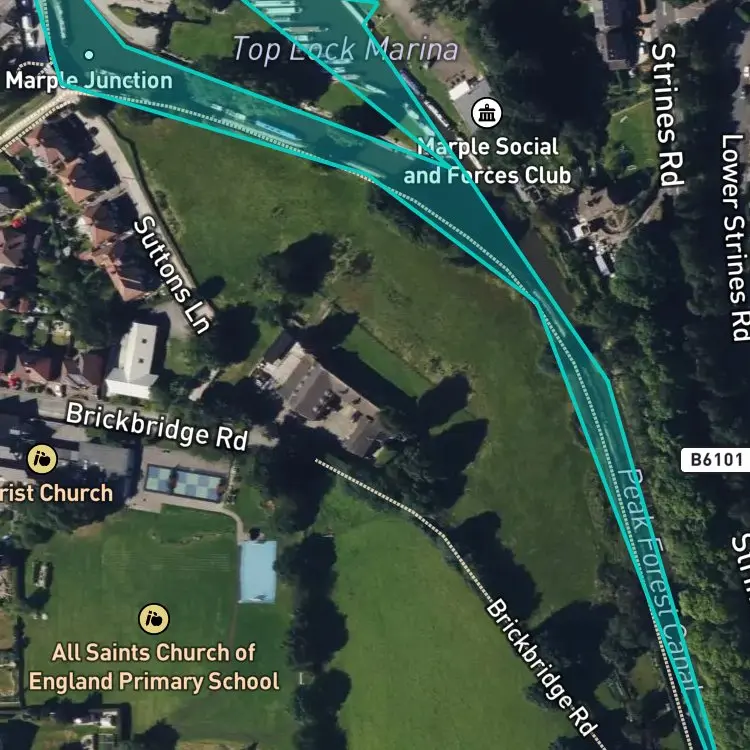This screenshot has width=750, height=750.
Task: Select the Marple Social and Forces Club text label
Action: pyautogui.click(x=487, y=161)
